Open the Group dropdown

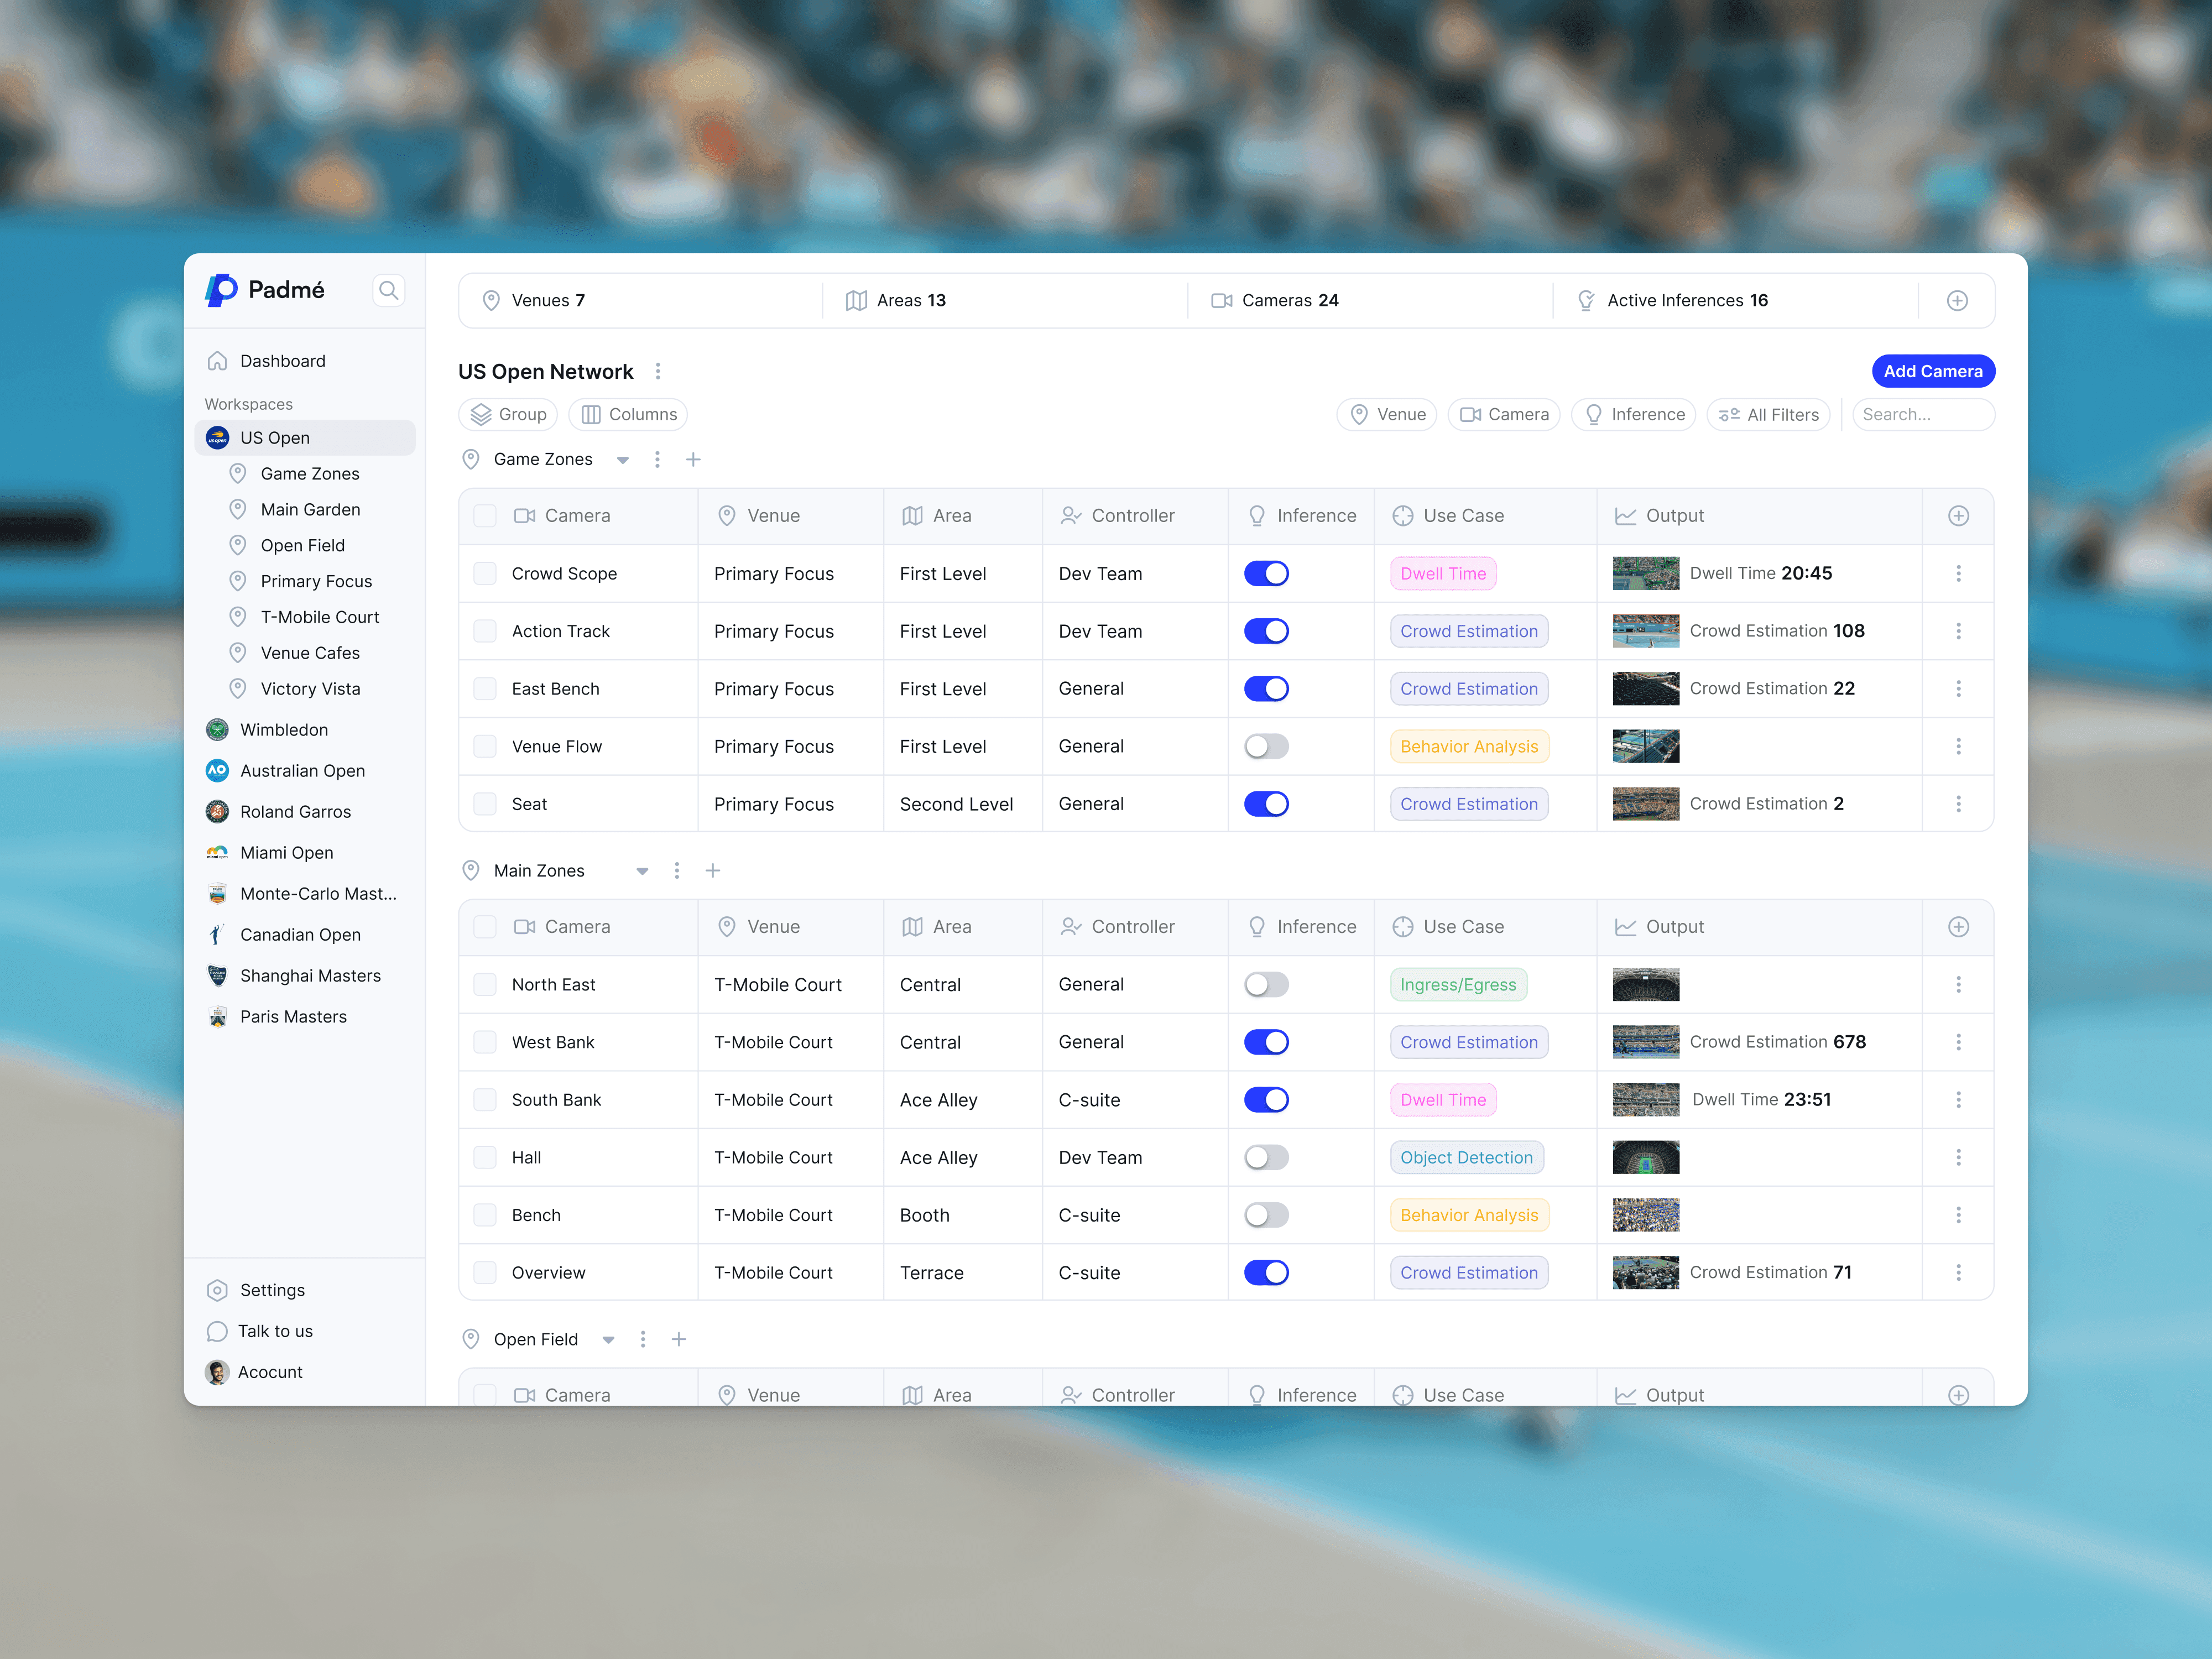(x=508, y=415)
